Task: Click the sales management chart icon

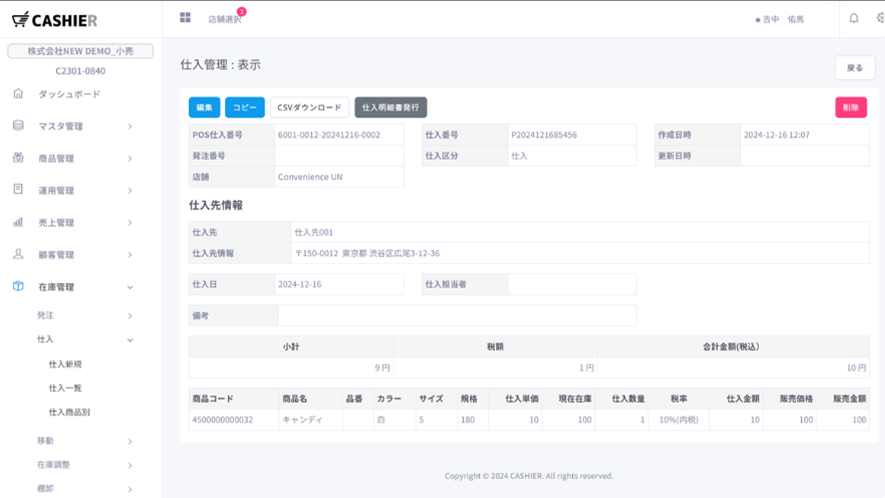Action: click(18, 222)
